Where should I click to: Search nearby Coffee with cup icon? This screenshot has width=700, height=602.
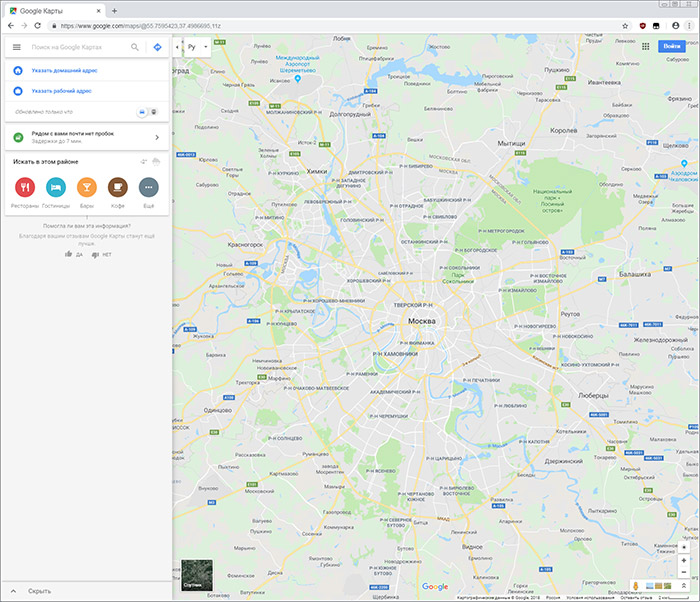click(118, 187)
